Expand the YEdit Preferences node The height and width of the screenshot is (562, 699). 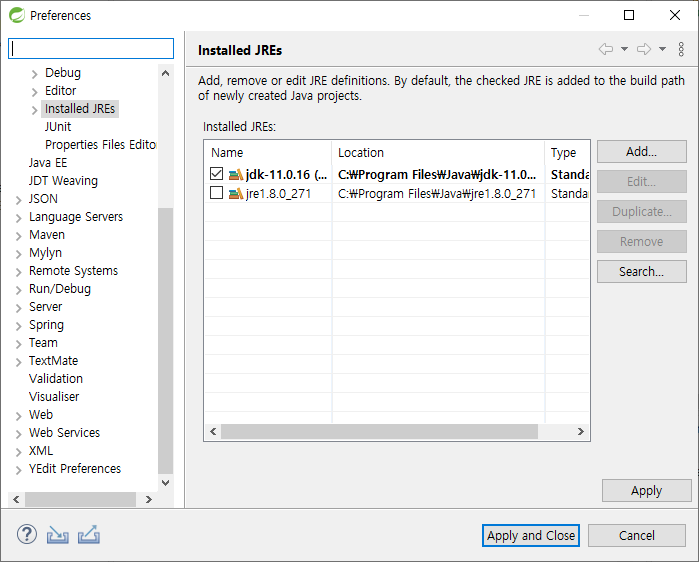(x=19, y=470)
